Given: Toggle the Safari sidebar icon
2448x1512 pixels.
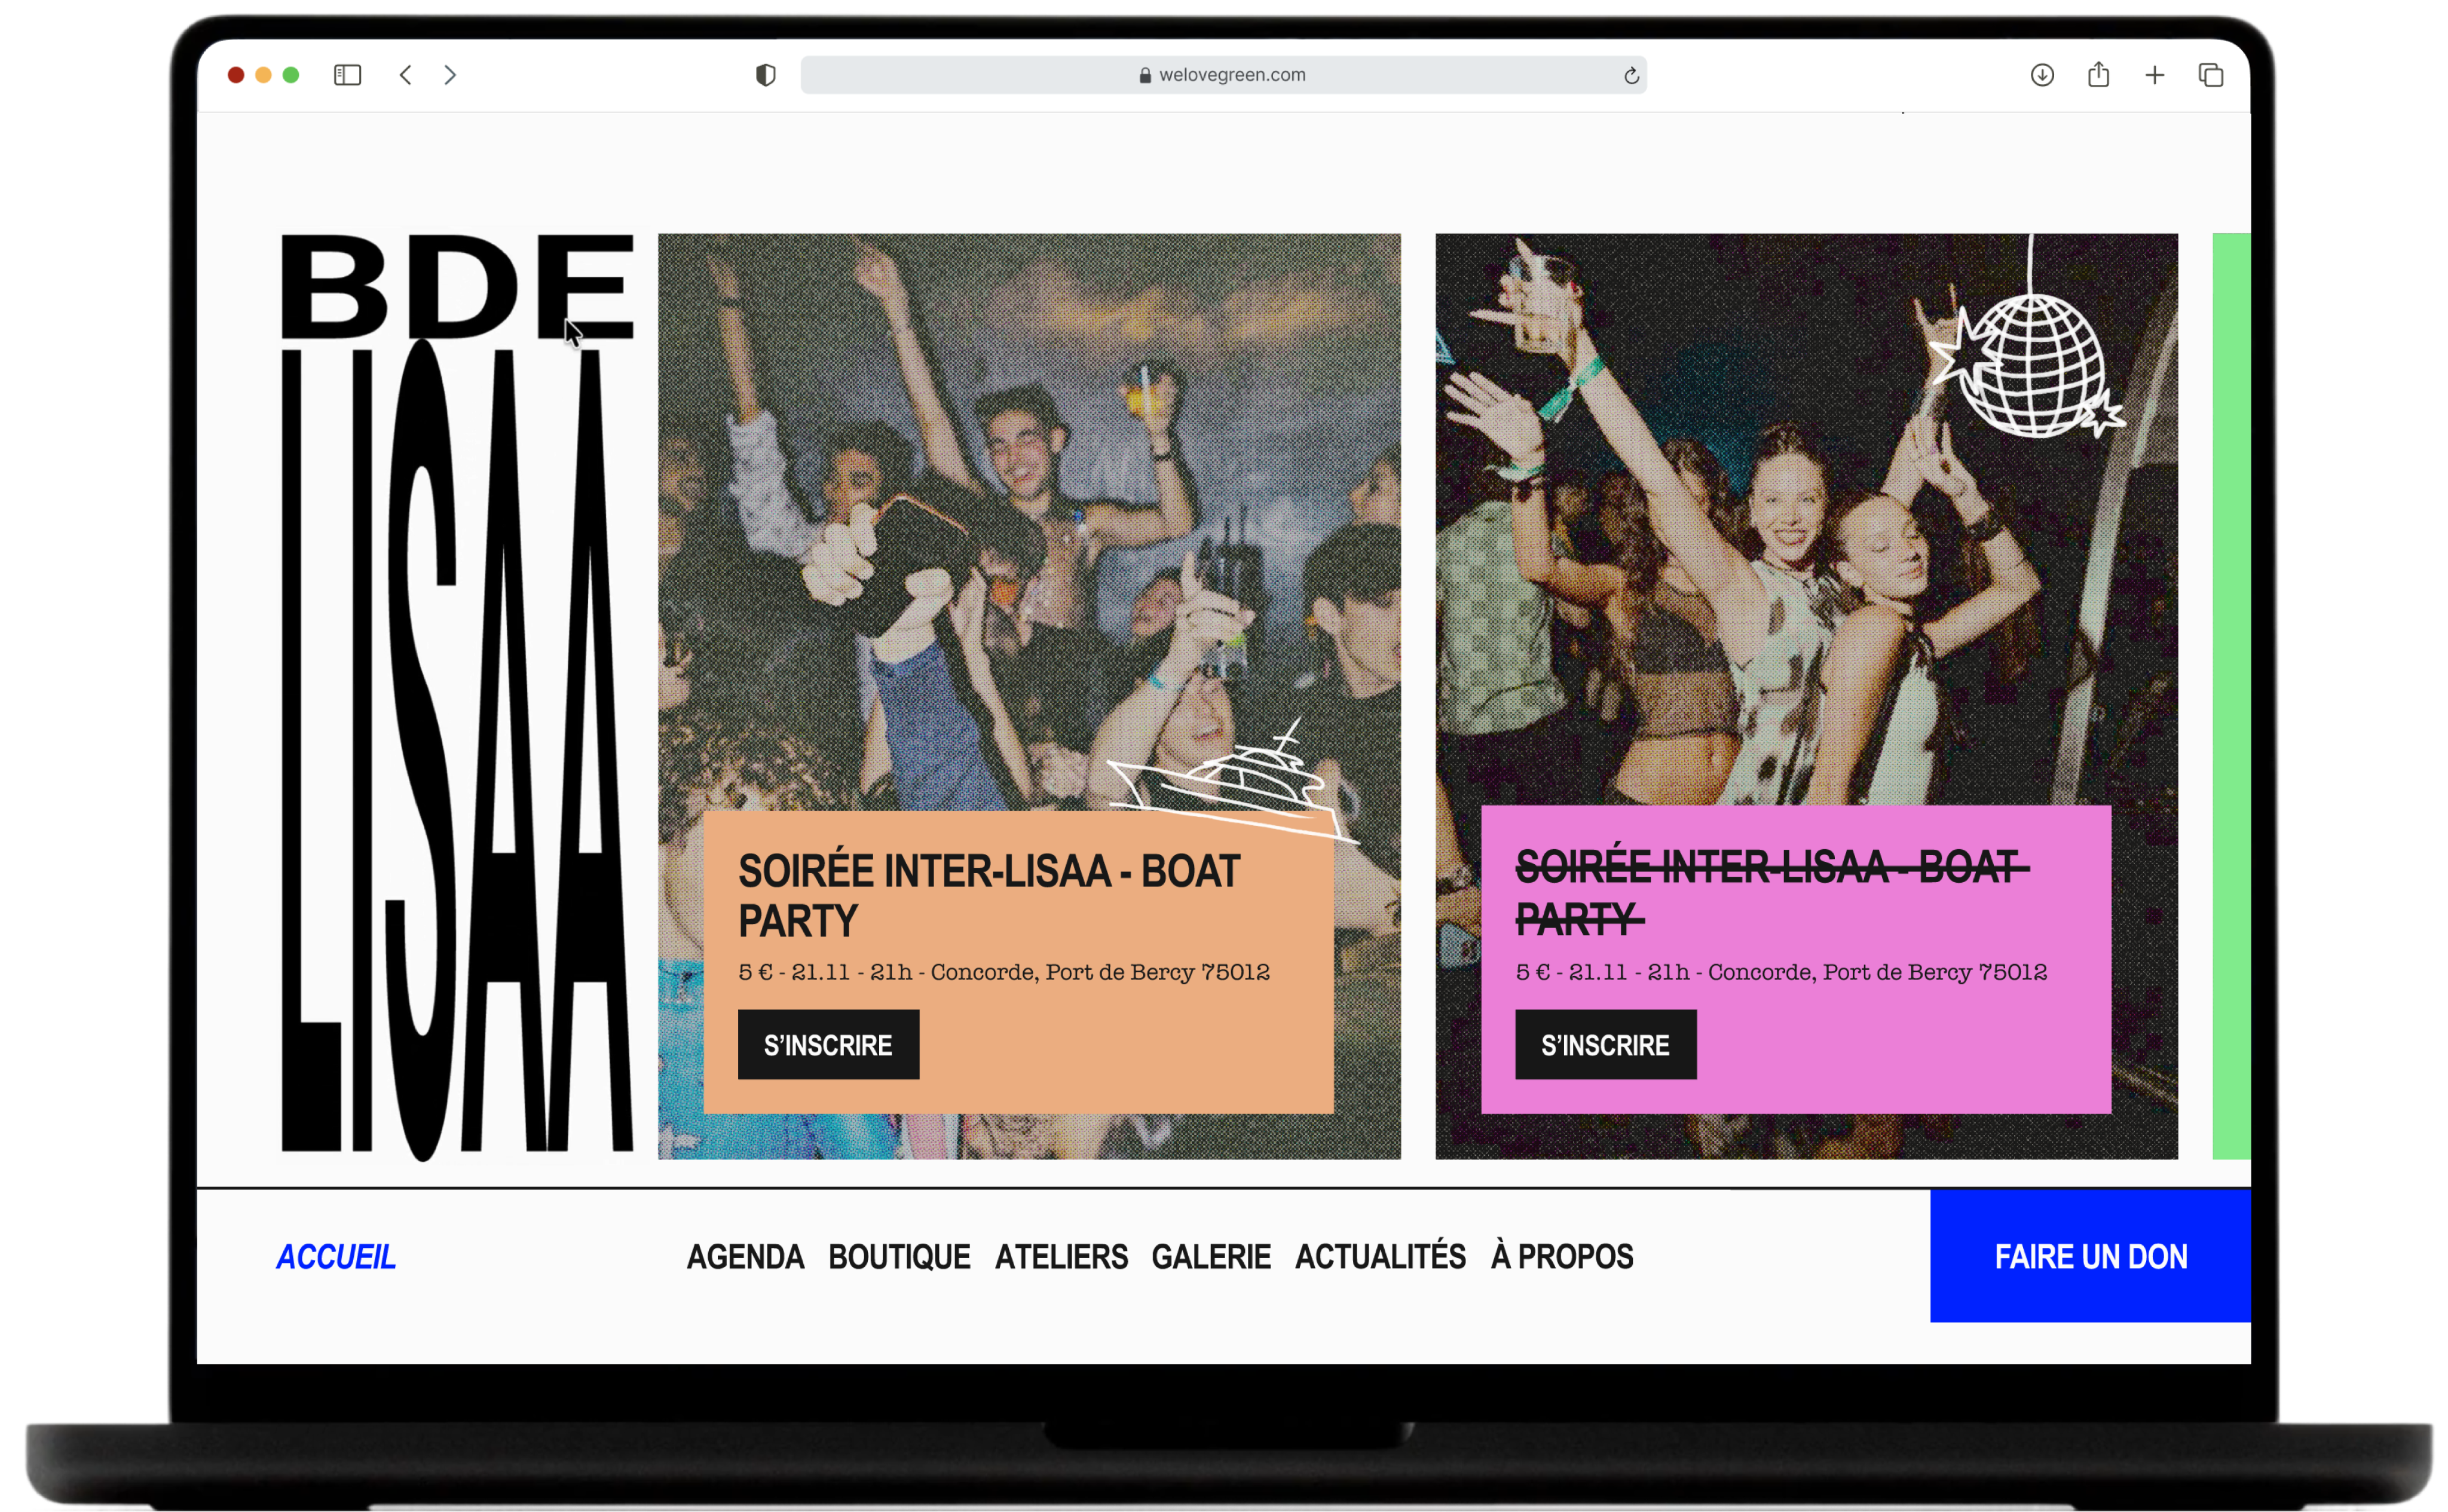Looking at the screenshot, I should [x=347, y=75].
